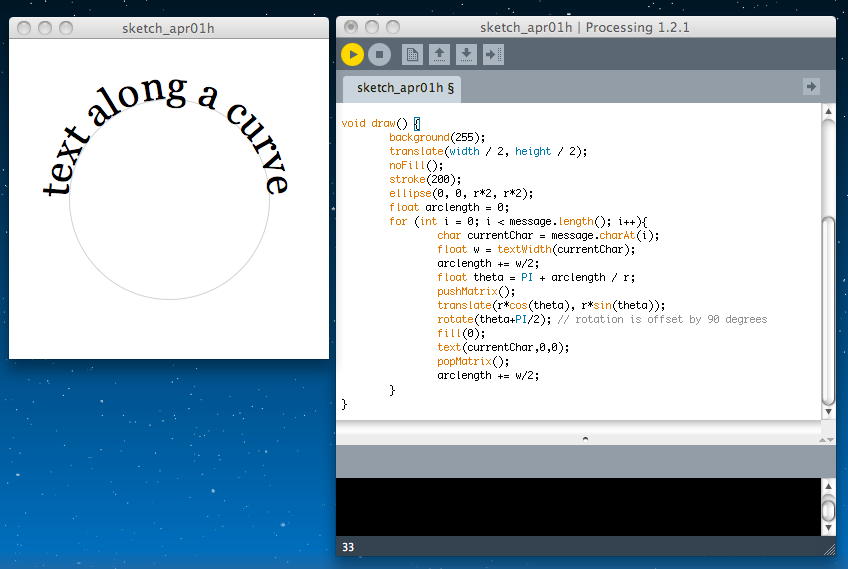This screenshot has height=569, width=848.
Task: Run the sketch with the yellow play button
Action: (x=352, y=55)
